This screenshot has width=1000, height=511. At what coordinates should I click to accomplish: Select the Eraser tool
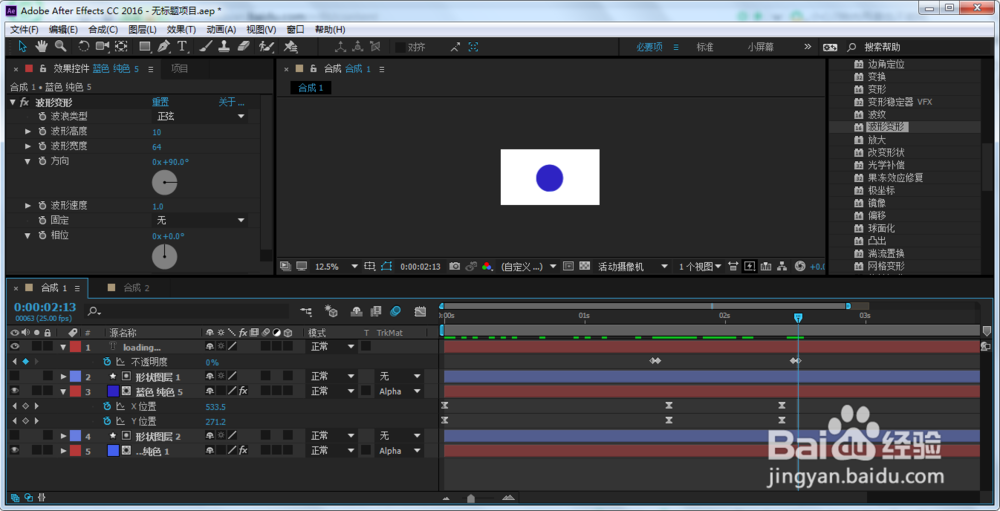[x=244, y=46]
